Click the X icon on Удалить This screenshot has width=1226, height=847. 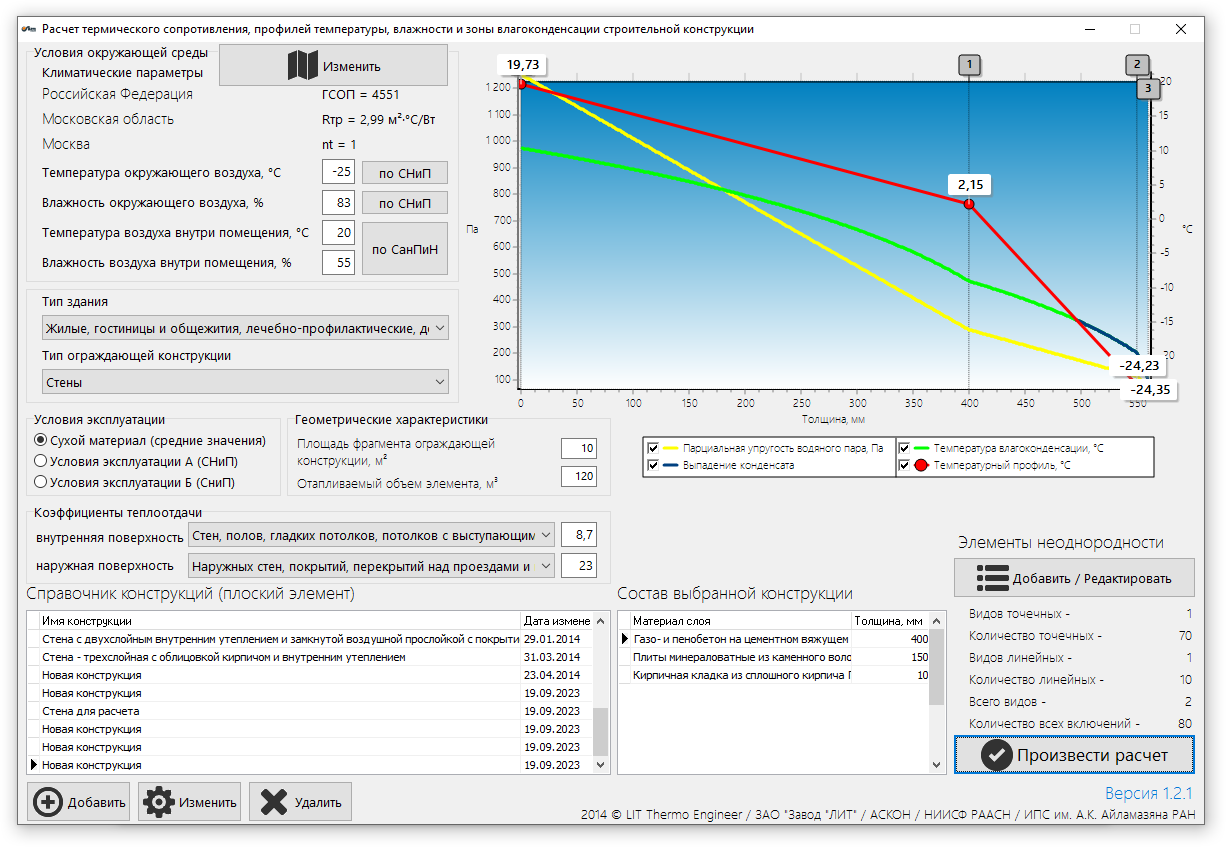(273, 802)
